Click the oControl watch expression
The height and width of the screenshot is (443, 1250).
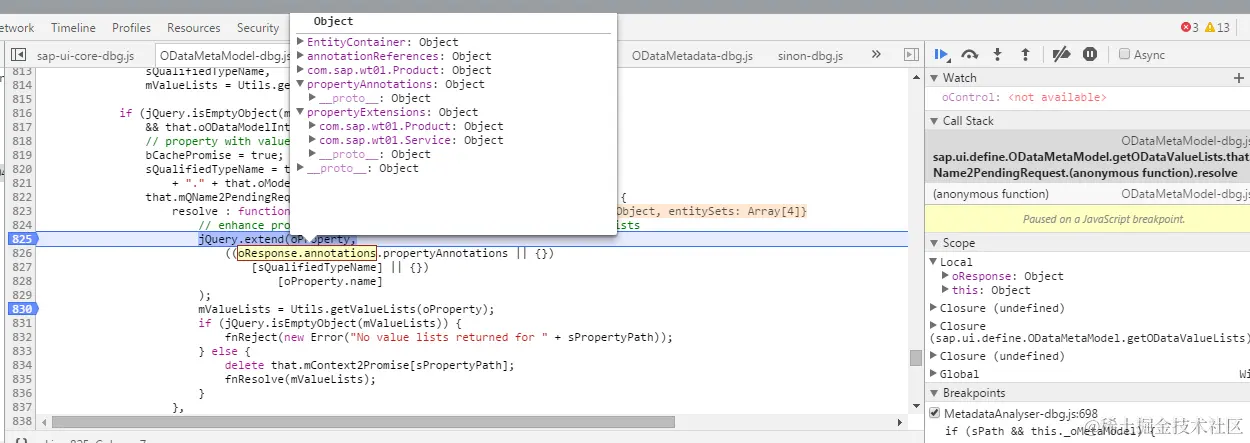click(1024, 97)
